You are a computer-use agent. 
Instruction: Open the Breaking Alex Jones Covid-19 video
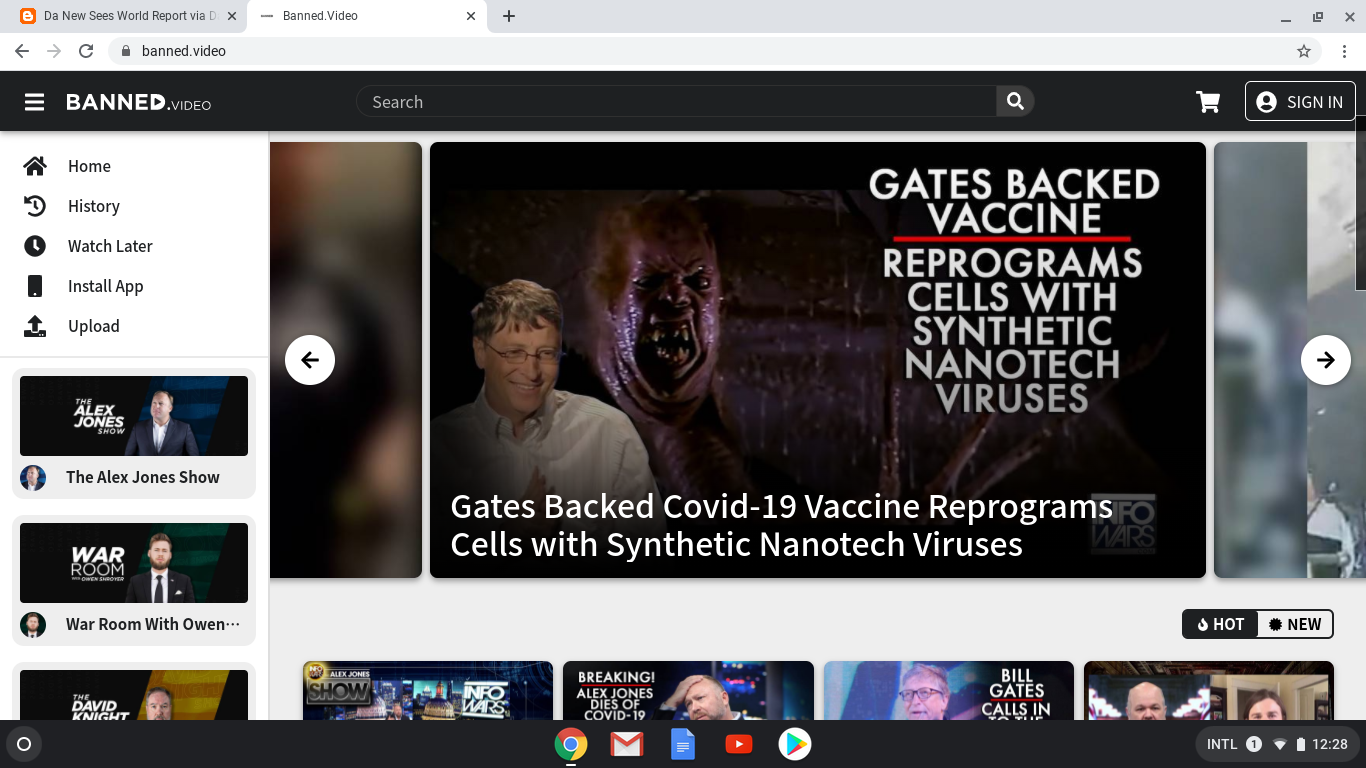click(x=688, y=691)
